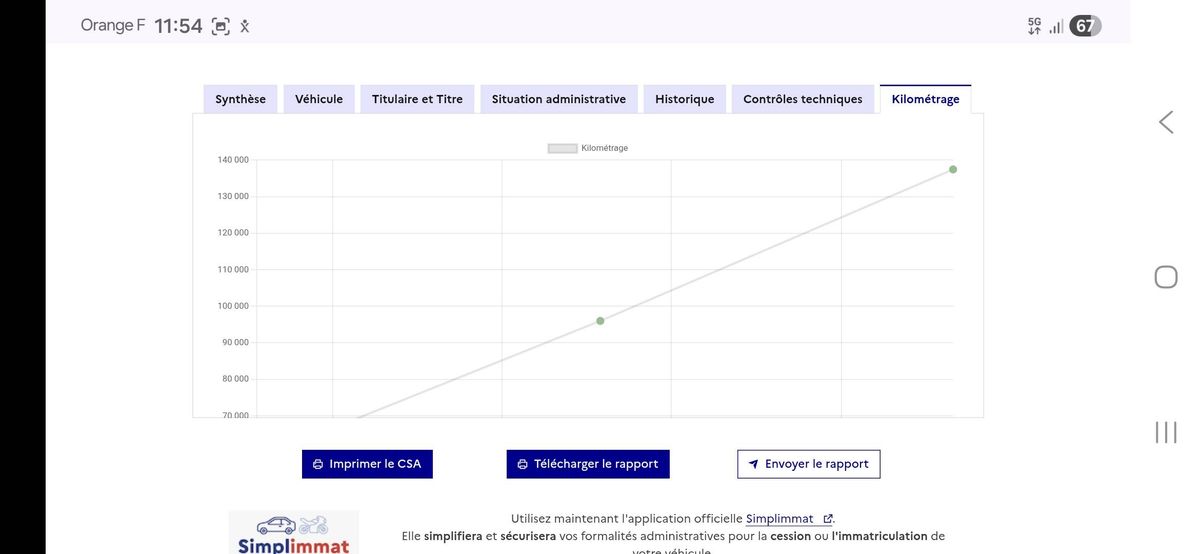Click the paper plane icon in Envoyer le rapport

(753, 464)
